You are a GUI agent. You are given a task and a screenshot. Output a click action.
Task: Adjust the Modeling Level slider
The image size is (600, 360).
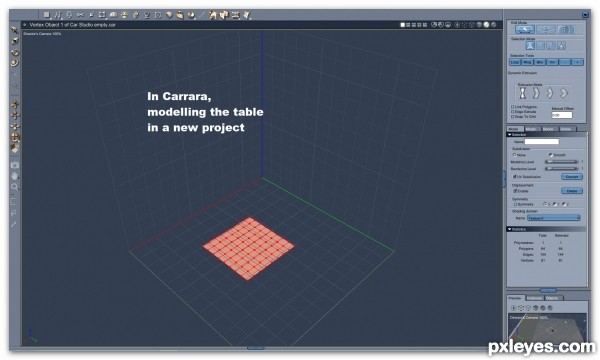click(562, 162)
